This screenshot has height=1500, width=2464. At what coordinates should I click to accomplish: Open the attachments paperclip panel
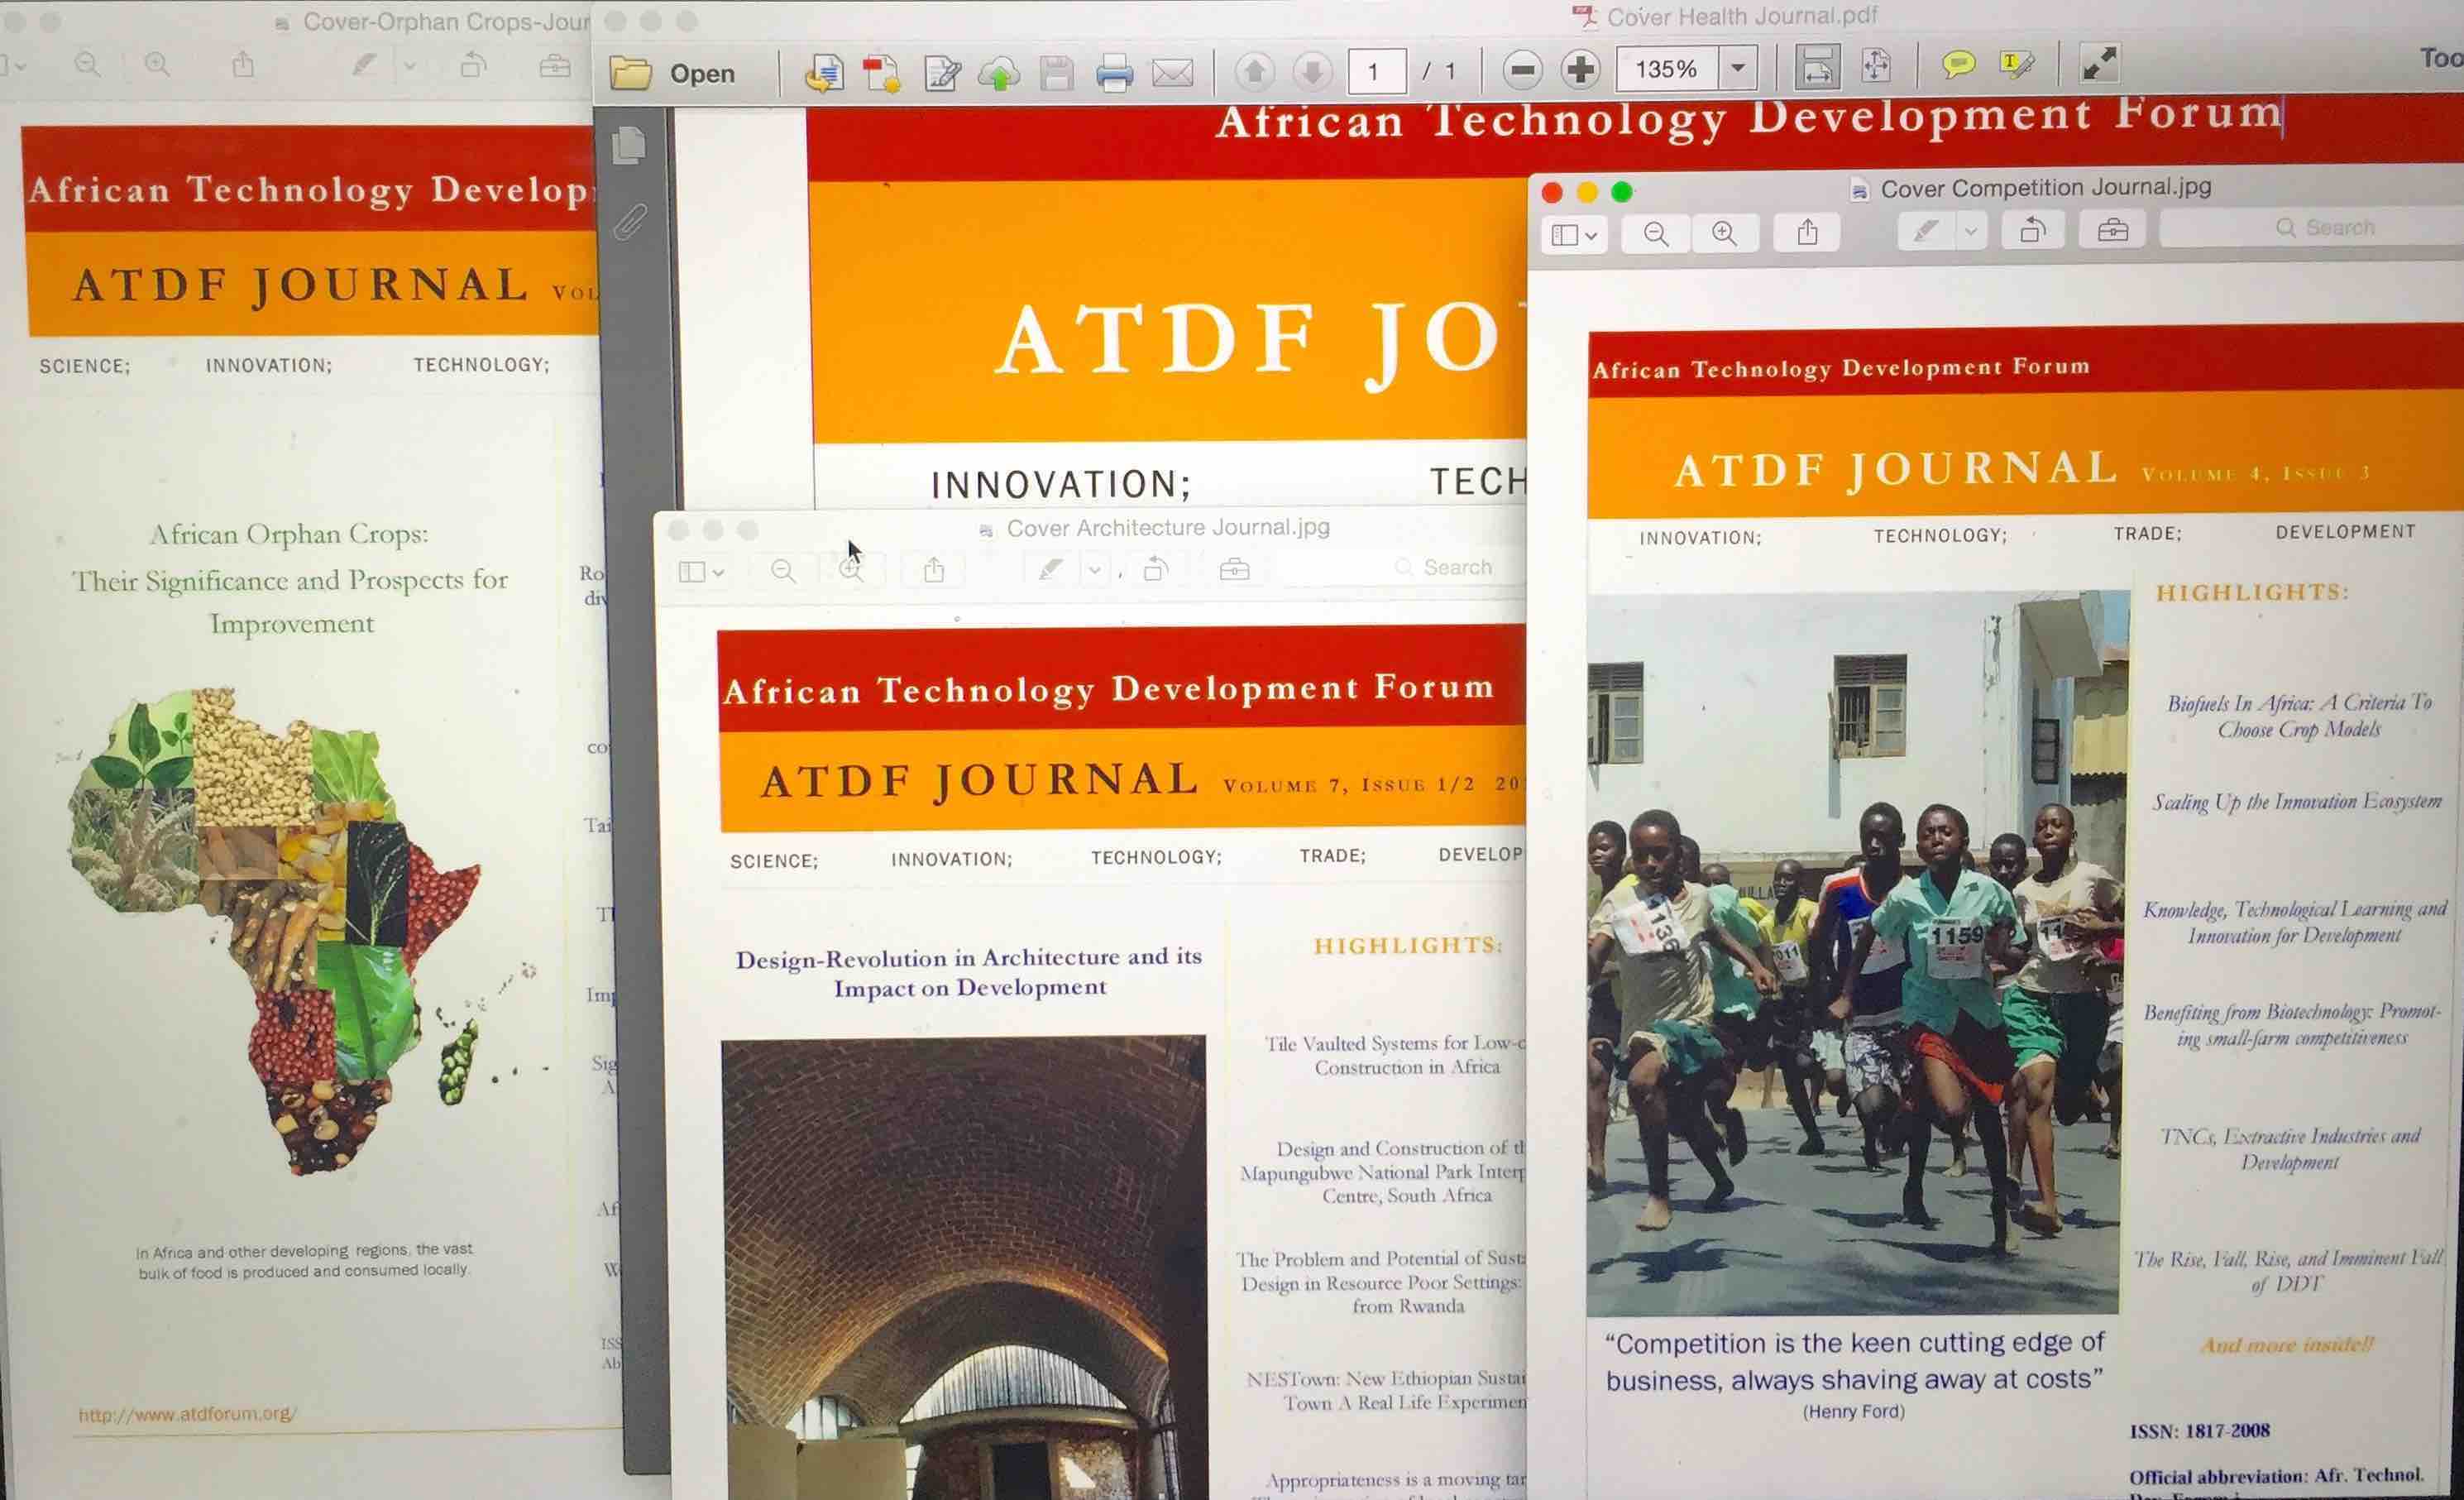click(629, 222)
